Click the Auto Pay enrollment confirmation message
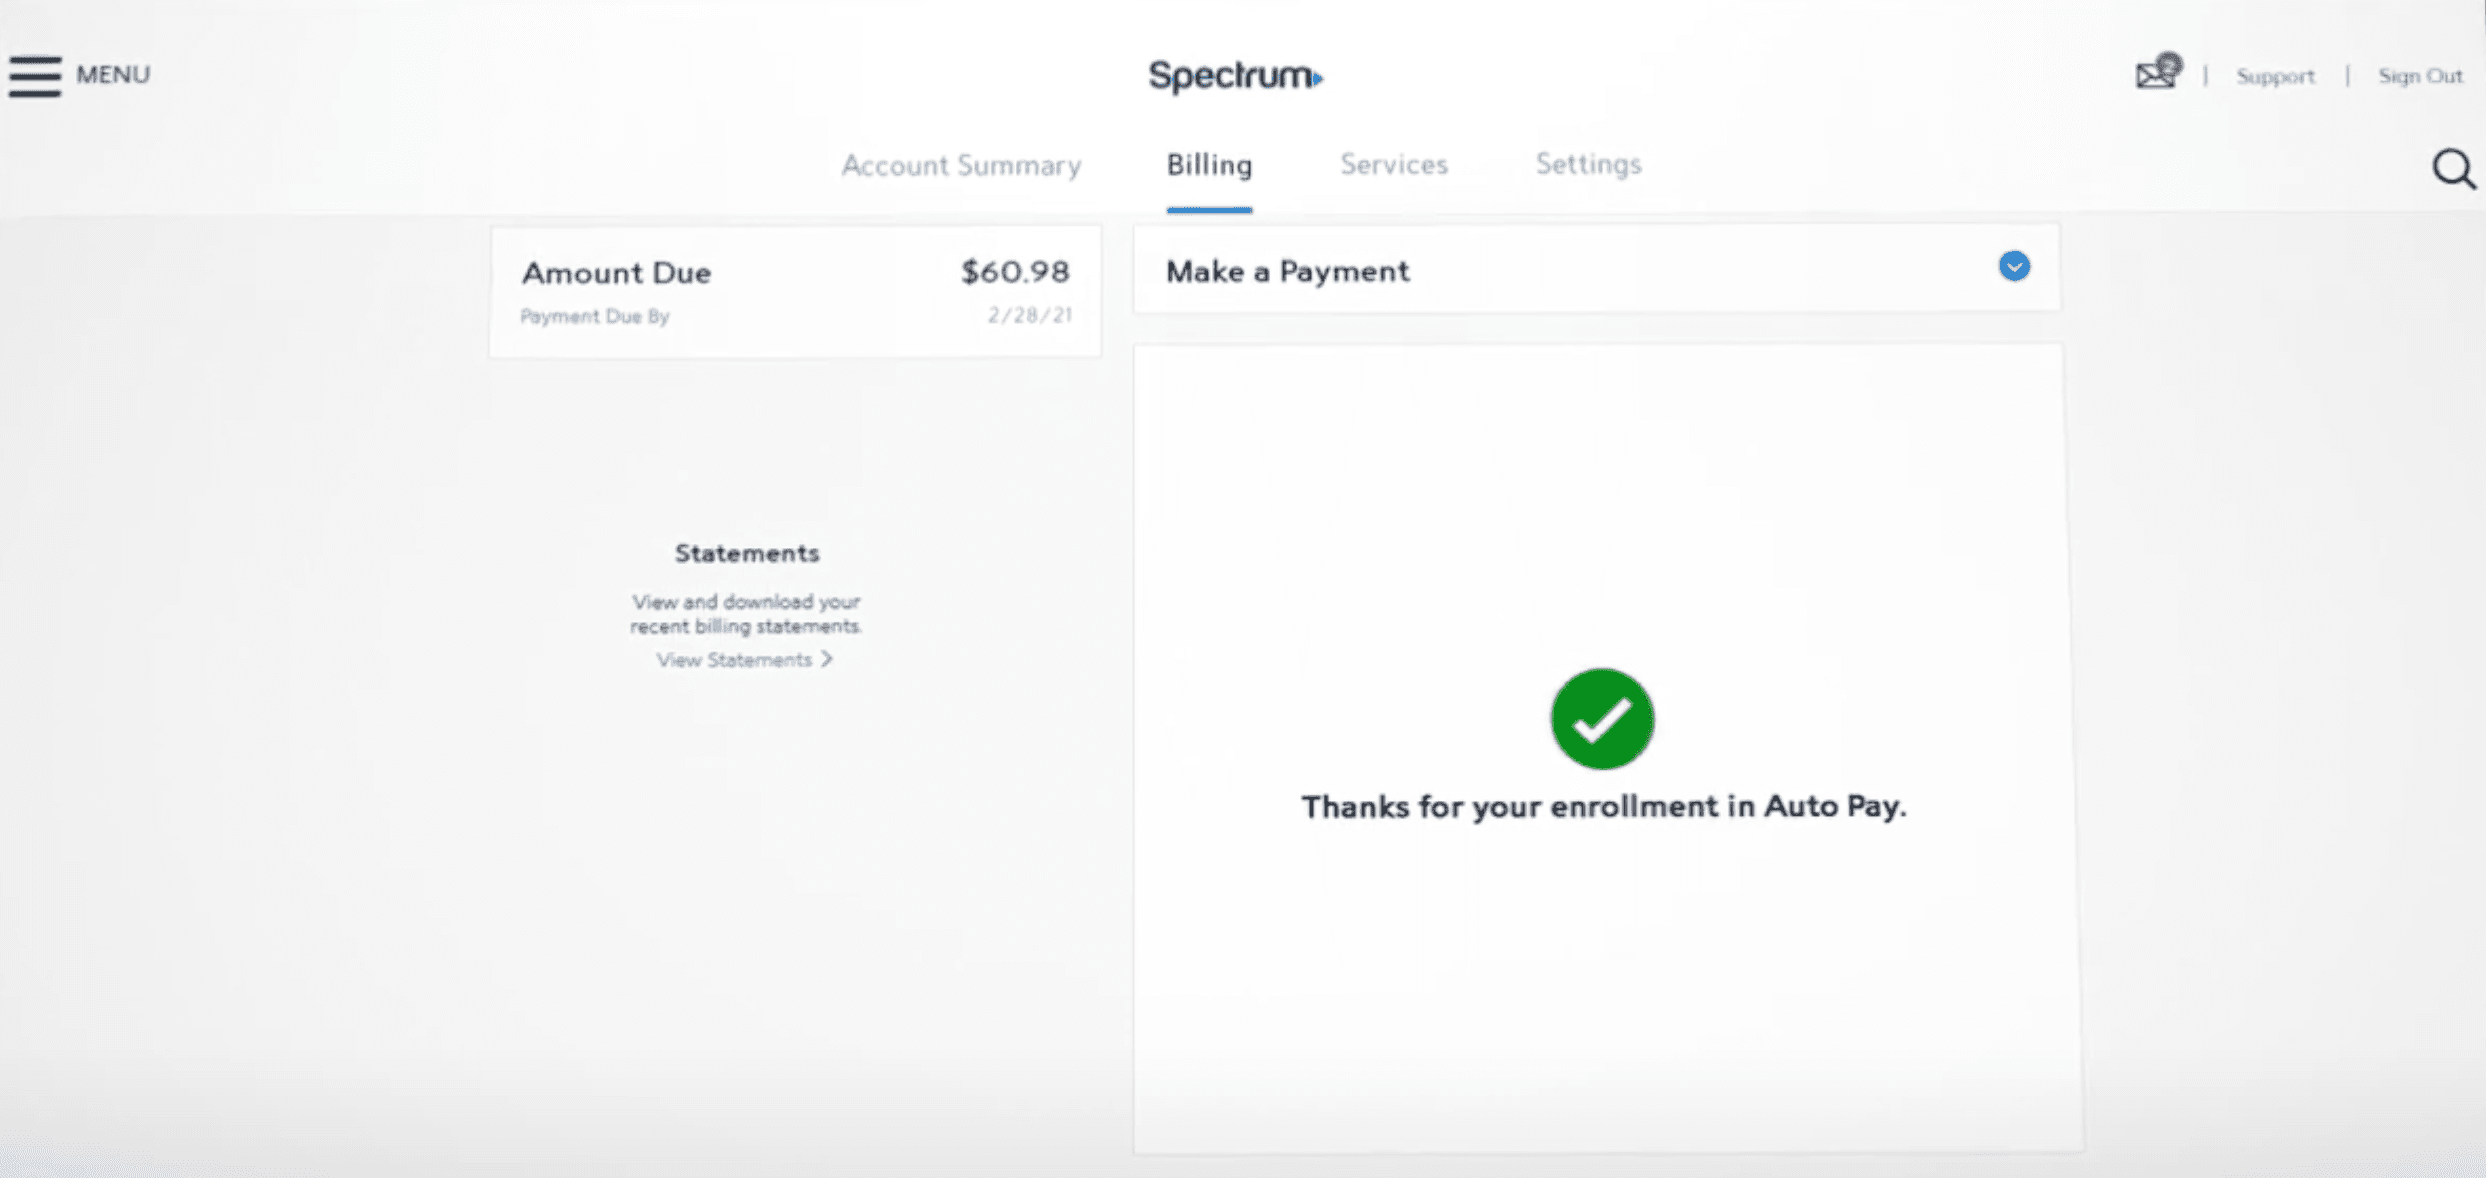This screenshot has height=1178, width=2486. click(x=1603, y=806)
